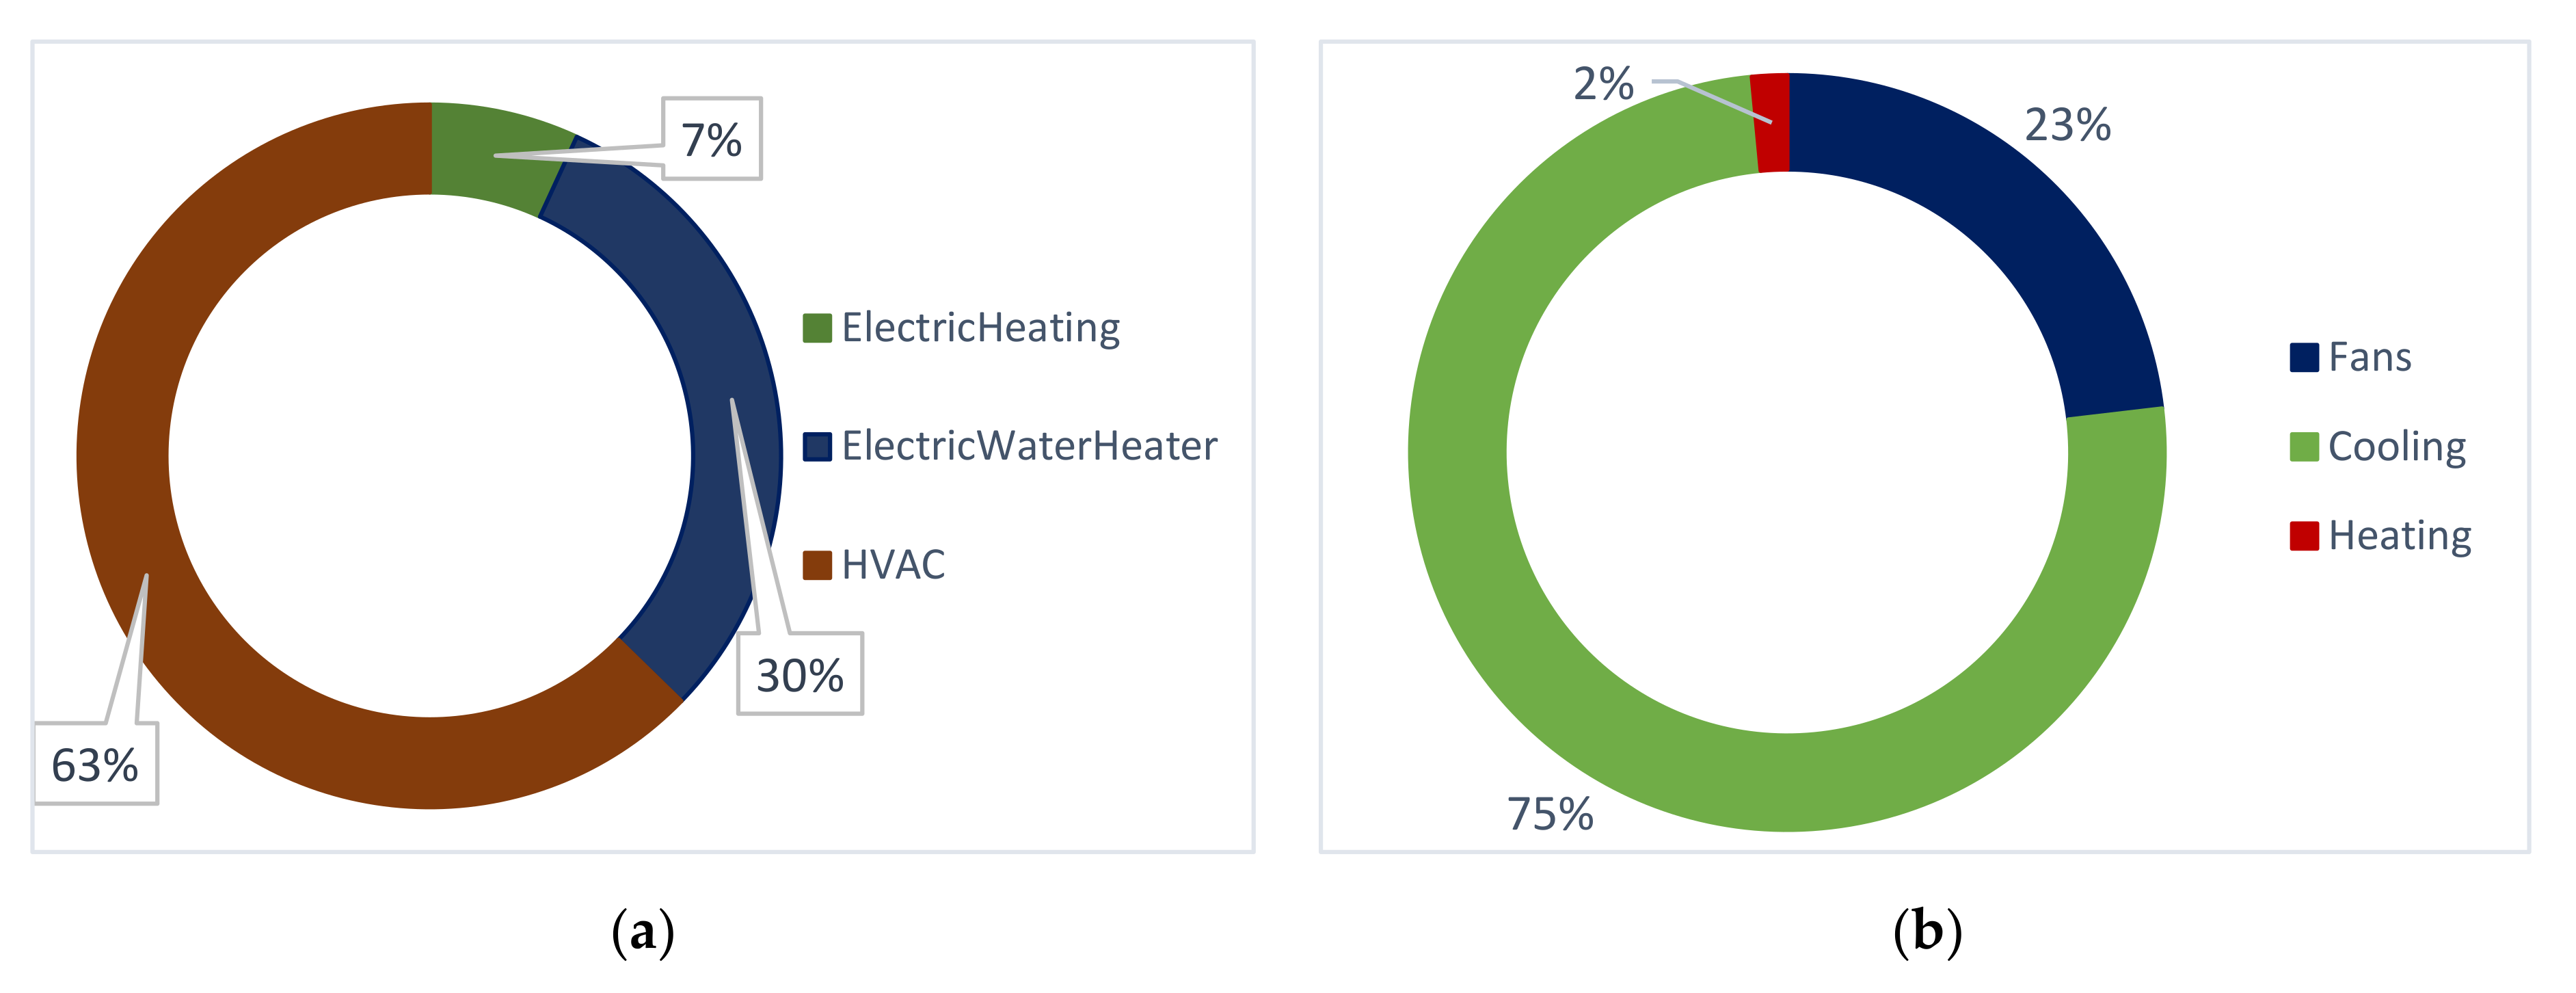Click the green ElectricHeating legend swatch
This screenshot has width=2576, height=993.
[x=817, y=328]
